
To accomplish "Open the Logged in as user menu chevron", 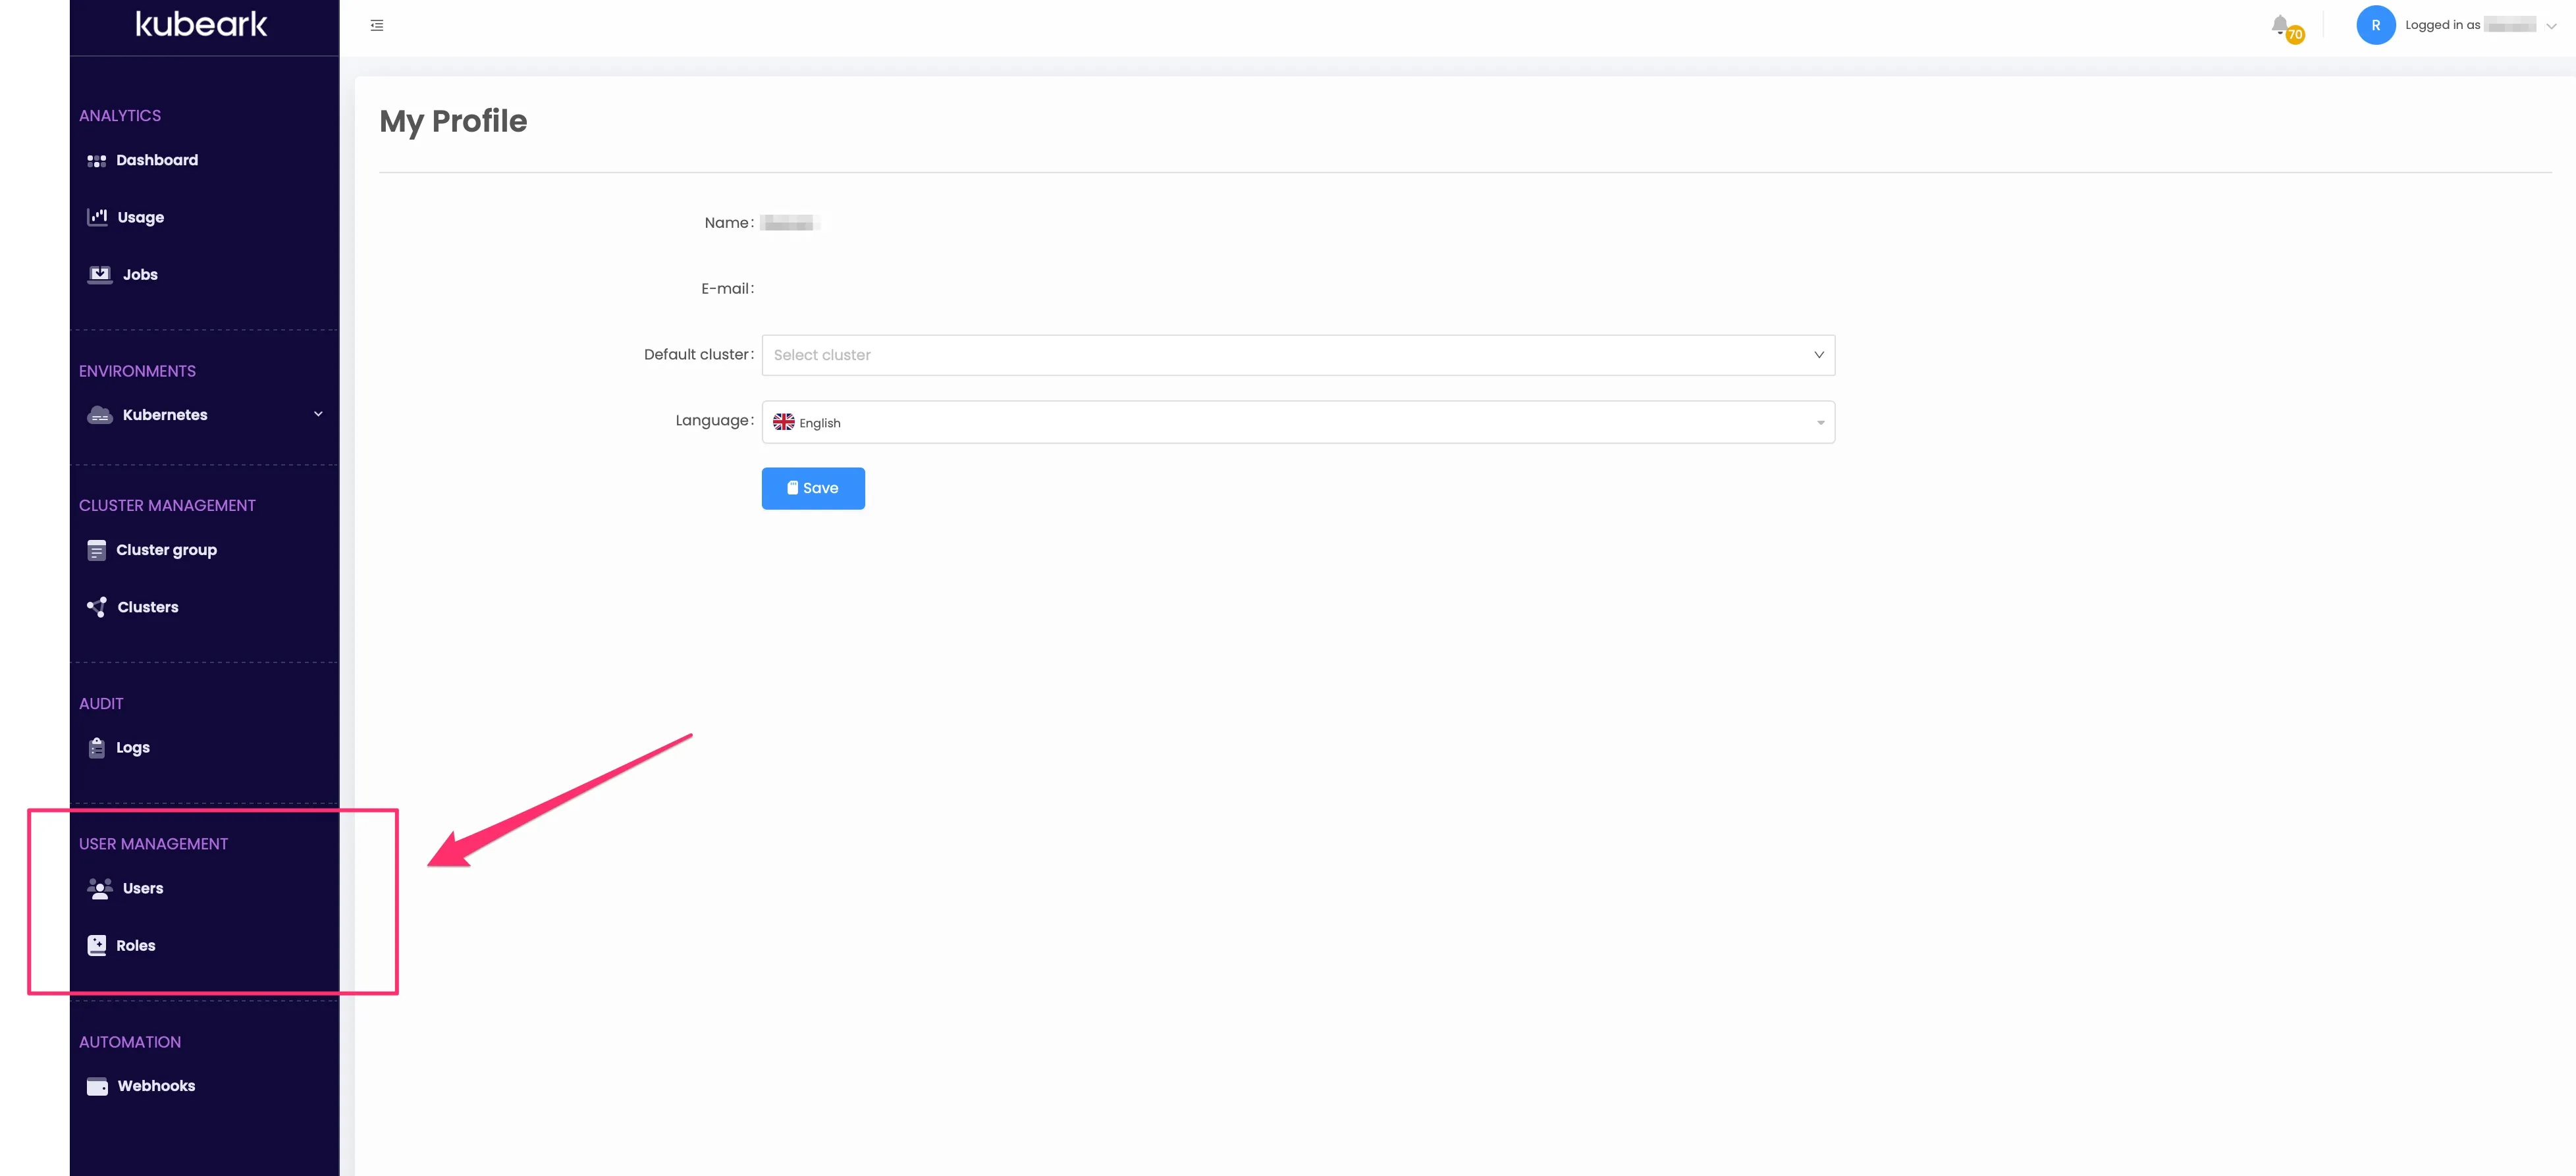I will (x=2551, y=26).
